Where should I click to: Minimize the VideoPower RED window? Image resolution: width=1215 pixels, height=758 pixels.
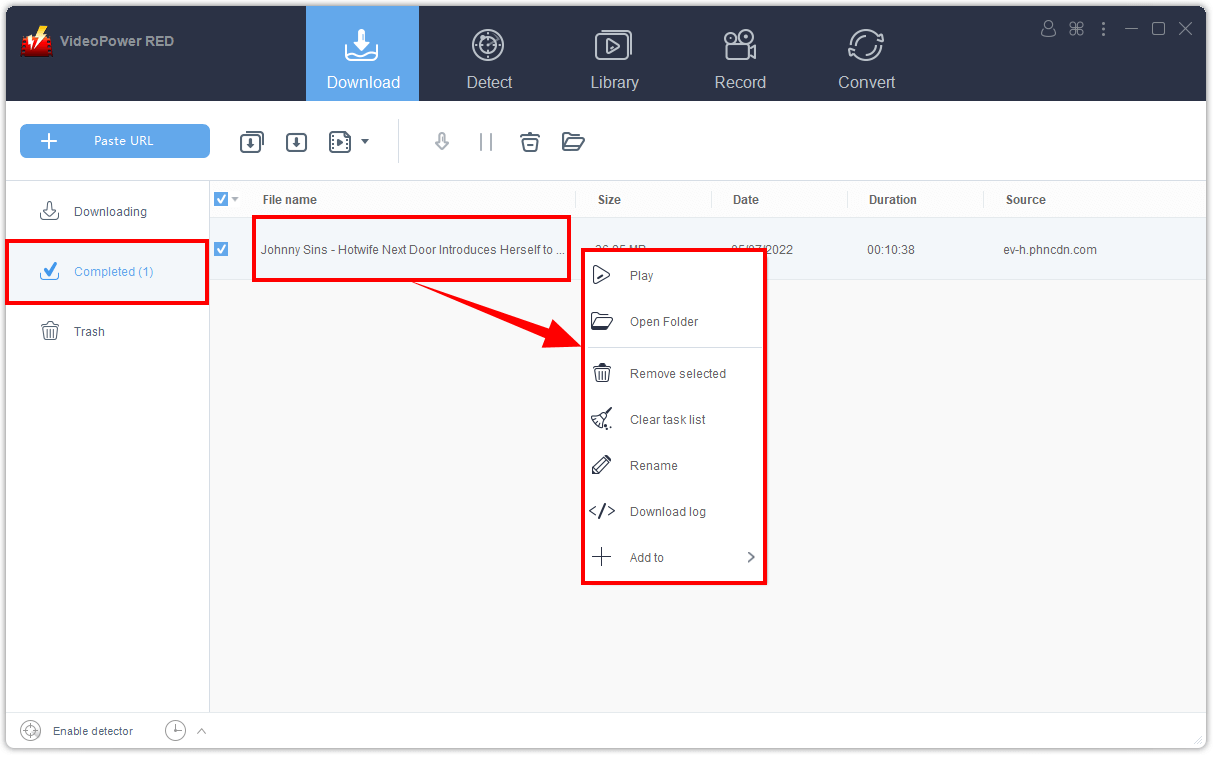tap(1131, 29)
